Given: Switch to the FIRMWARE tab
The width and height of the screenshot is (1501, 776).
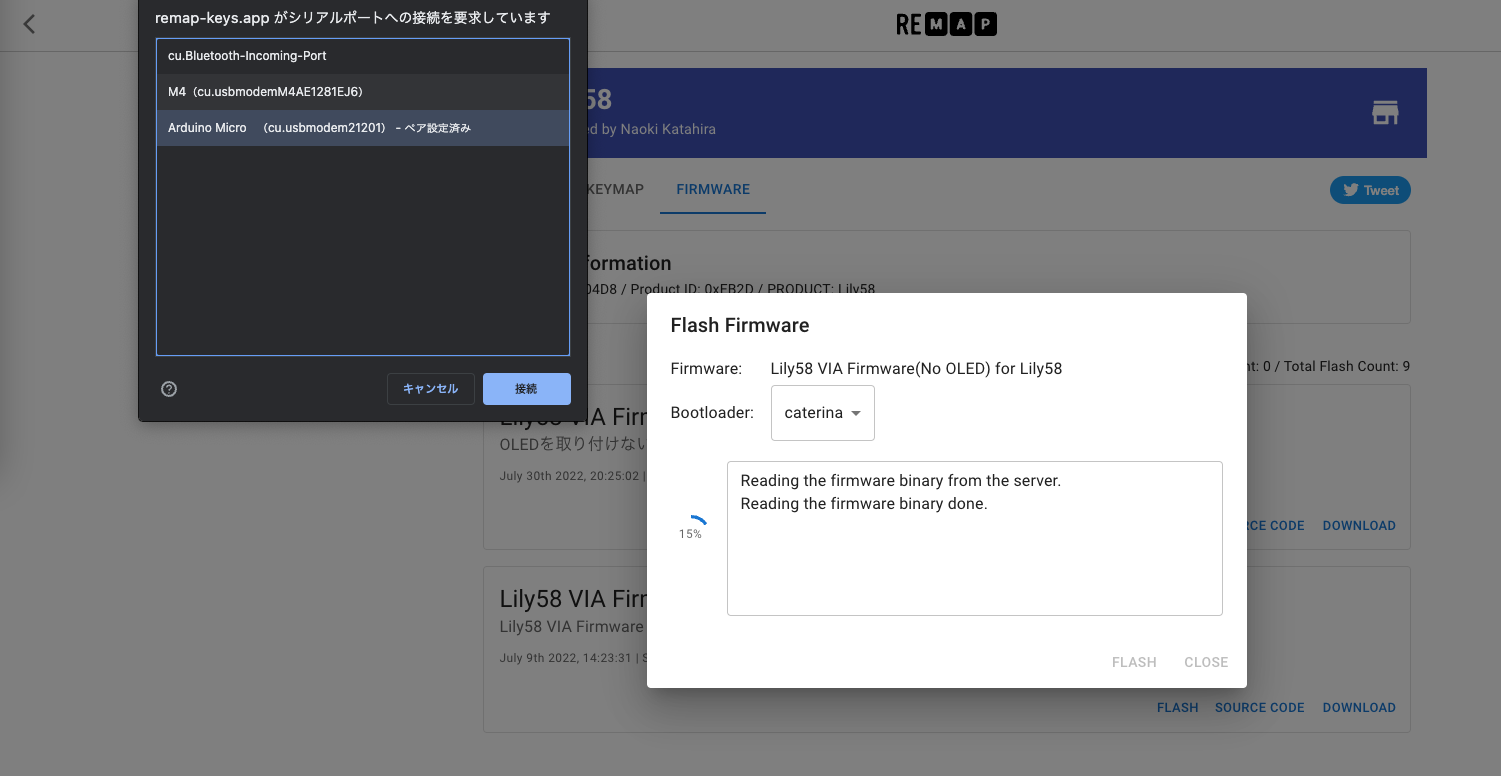Looking at the screenshot, I should [x=712, y=189].
